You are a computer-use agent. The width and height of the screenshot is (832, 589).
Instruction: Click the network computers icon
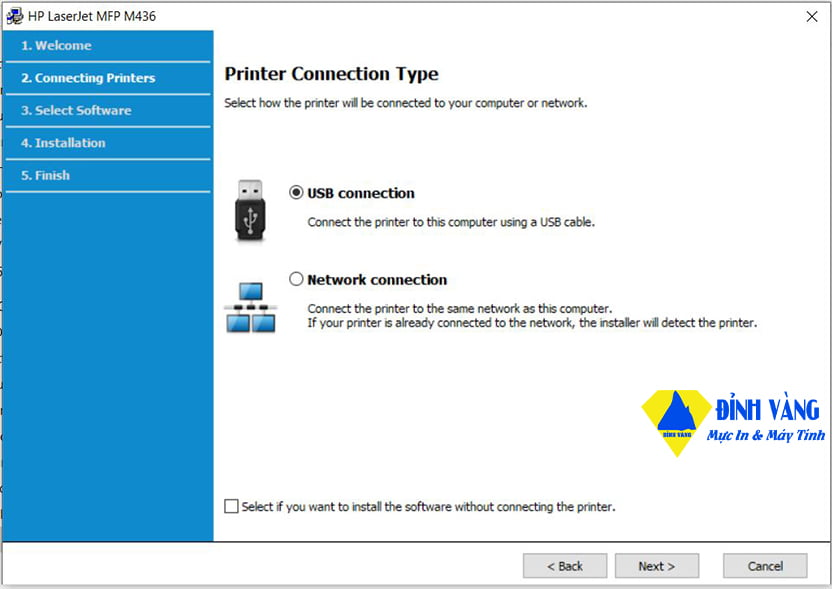pyautogui.click(x=250, y=307)
